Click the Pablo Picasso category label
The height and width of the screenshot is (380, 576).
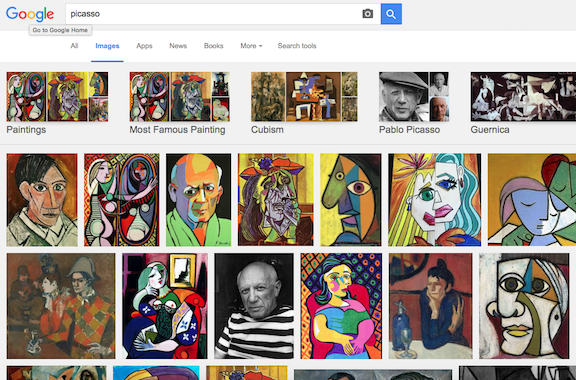[x=410, y=130]
